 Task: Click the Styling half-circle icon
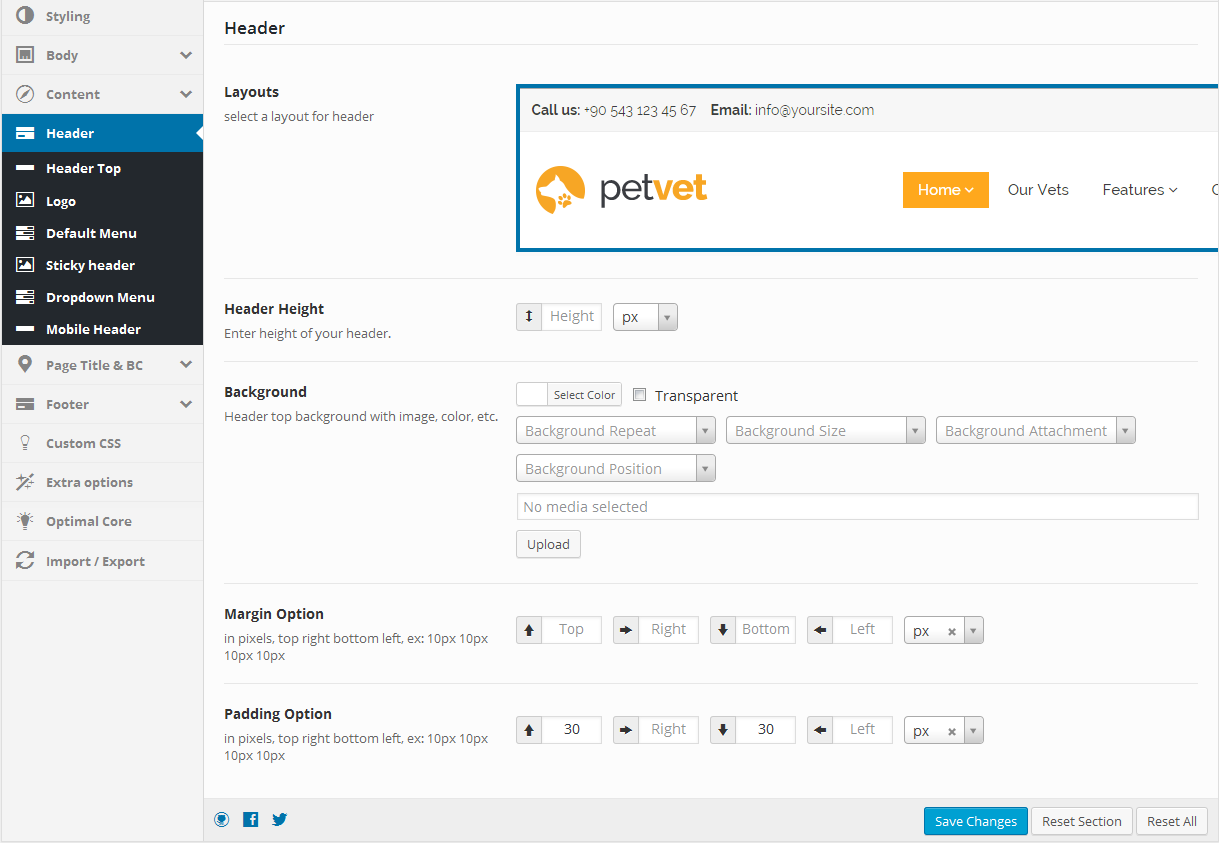pyautogui.click(x=25, y=16)
